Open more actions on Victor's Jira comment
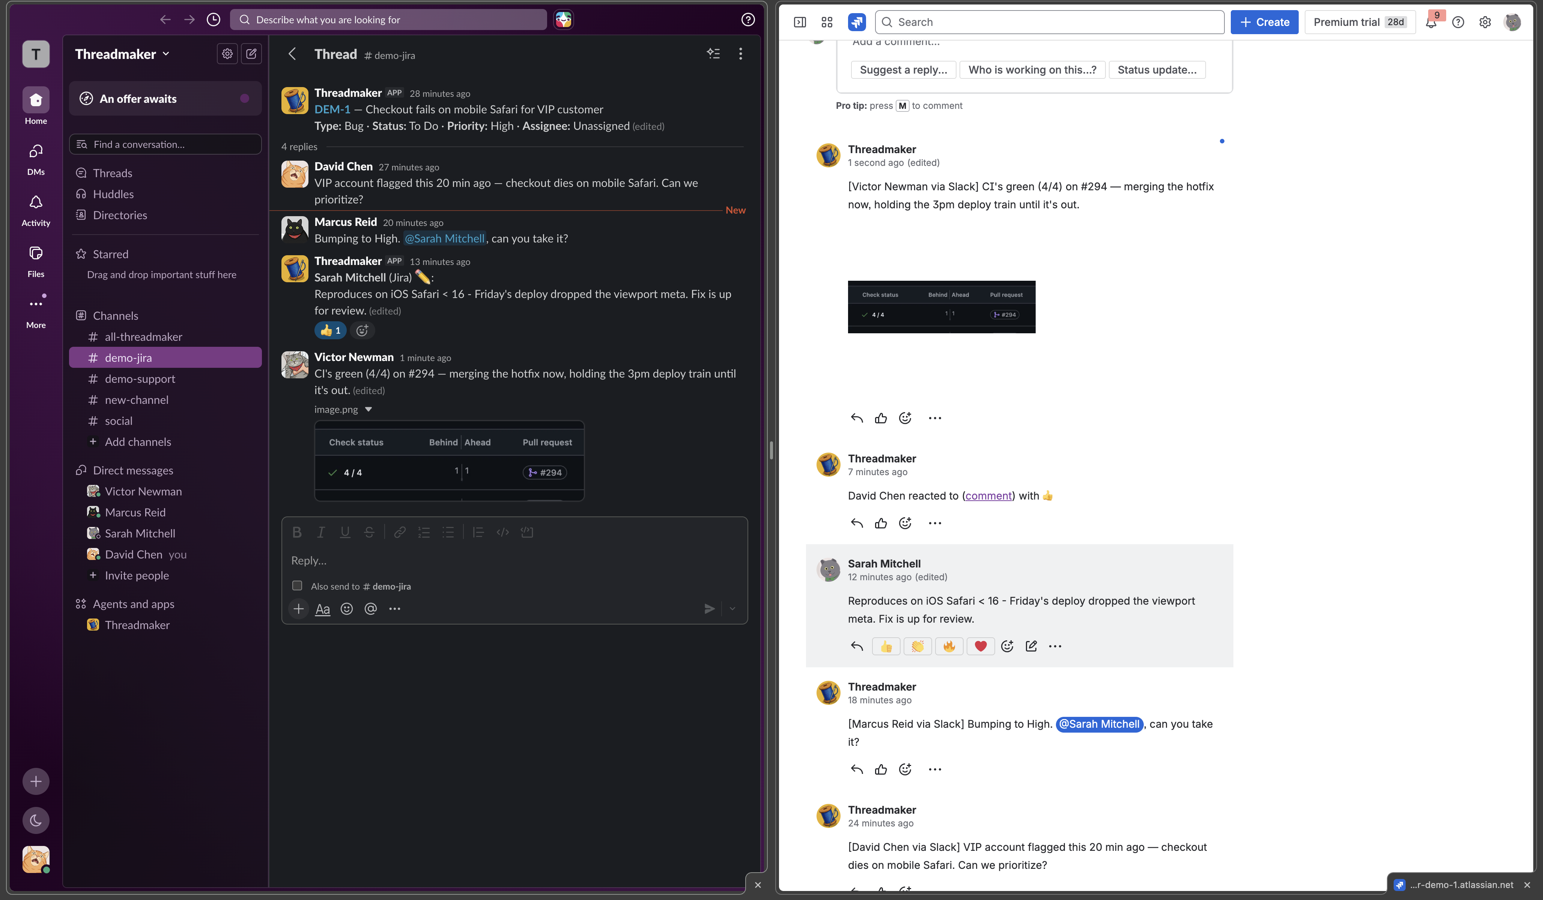The image size is (1543, 900). pyautogui.click(x=935, y=418)
